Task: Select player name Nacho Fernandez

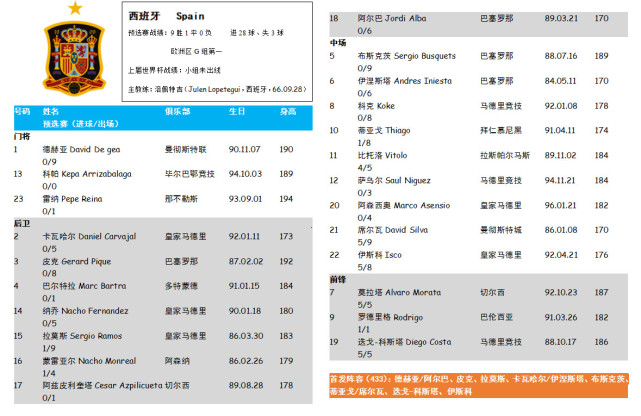Action: coord(95,311)
